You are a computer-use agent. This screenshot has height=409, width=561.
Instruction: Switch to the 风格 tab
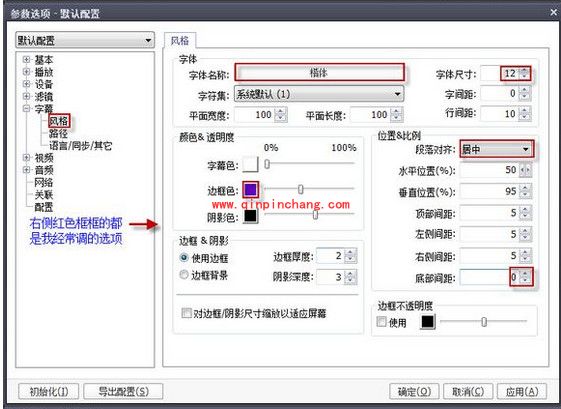click(x=180, y=40)
